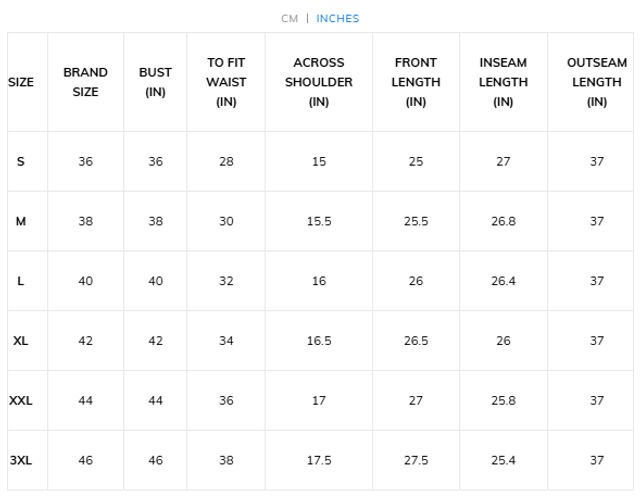Select the M size row label
The height and width of the screenshot is (503, 640).
point(21,221)
